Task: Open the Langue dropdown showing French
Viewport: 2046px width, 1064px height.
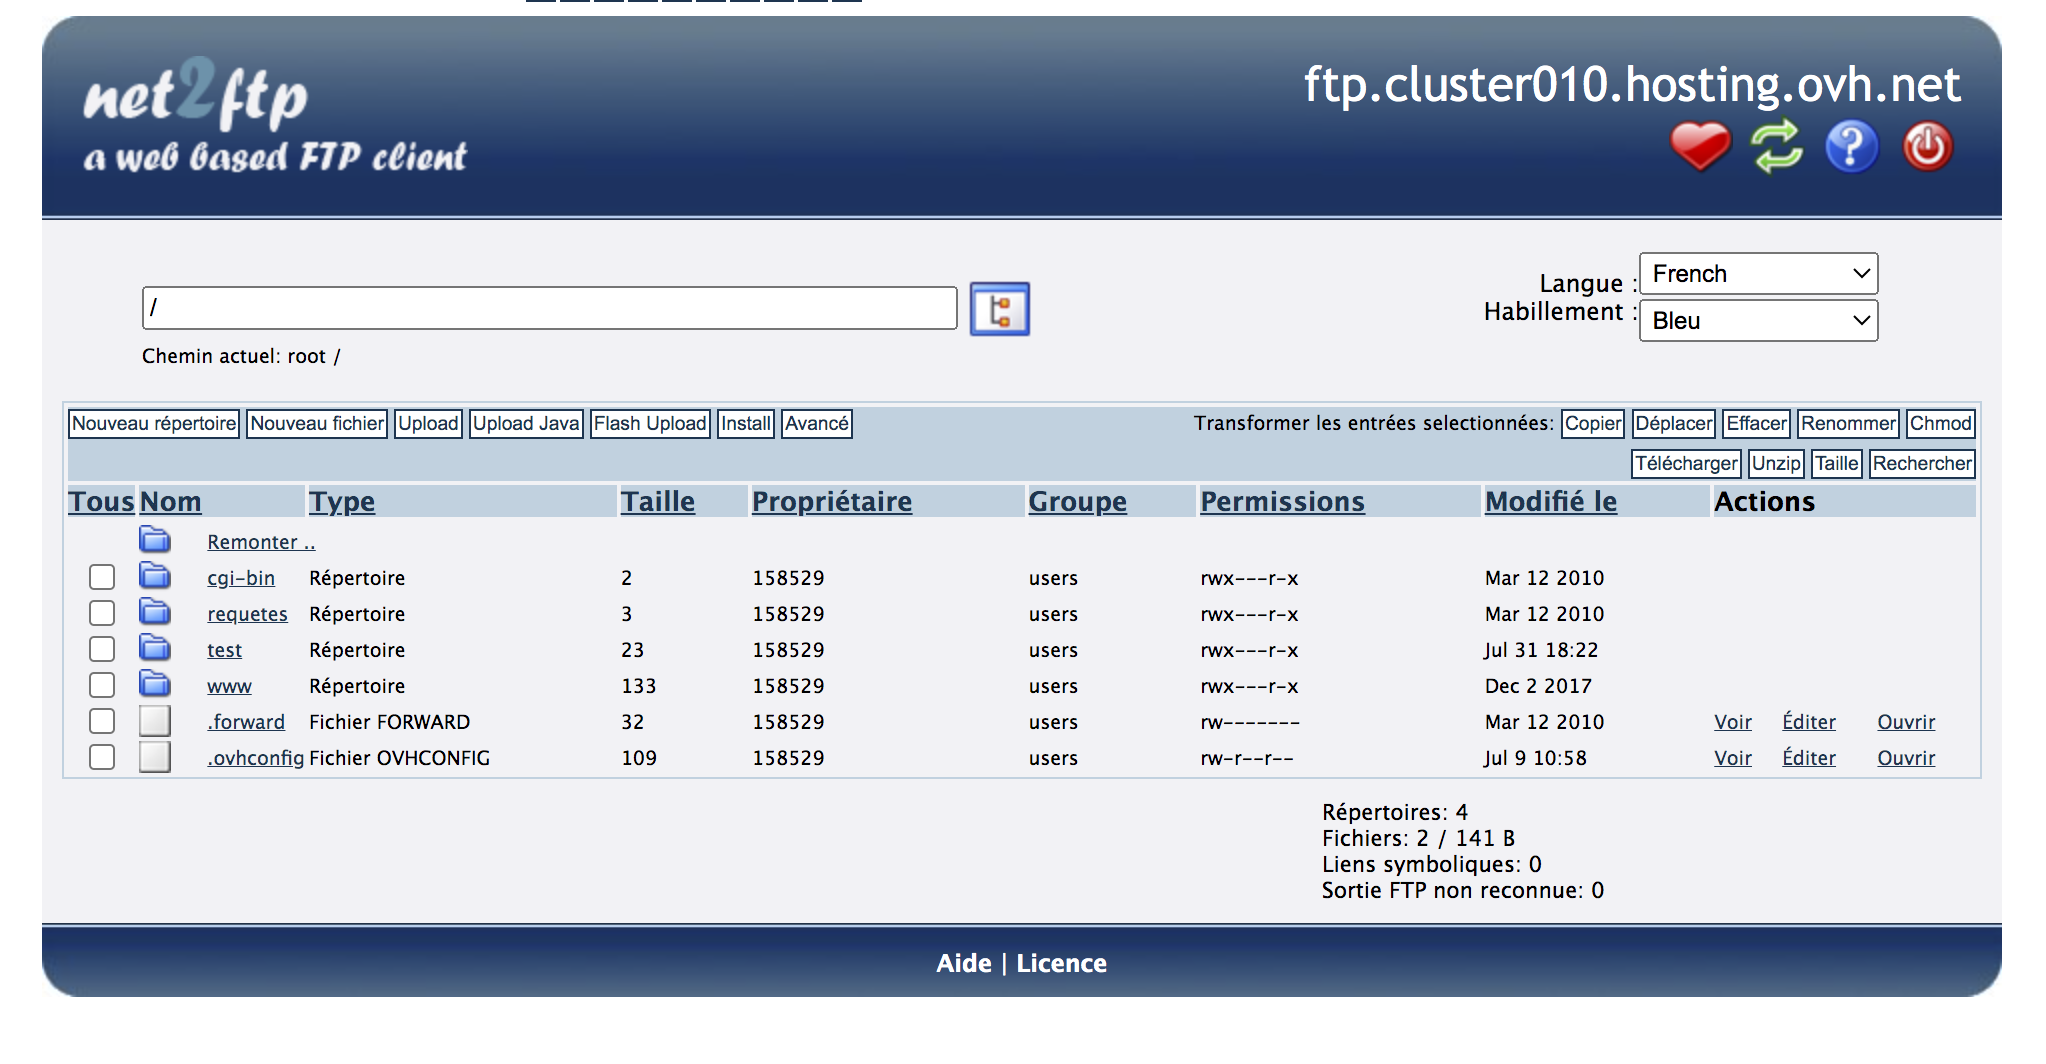Action: click(x=1758, y=274)
